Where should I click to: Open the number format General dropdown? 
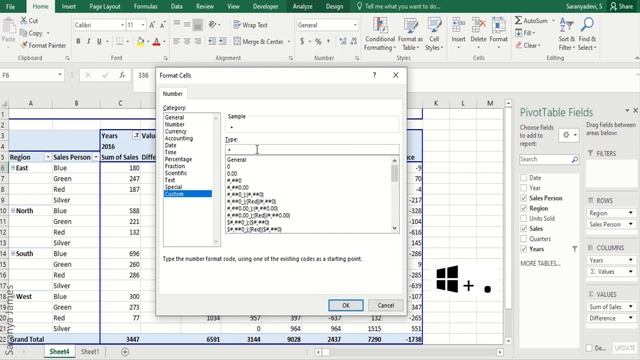pyautogui.click(x=355, y=25)
